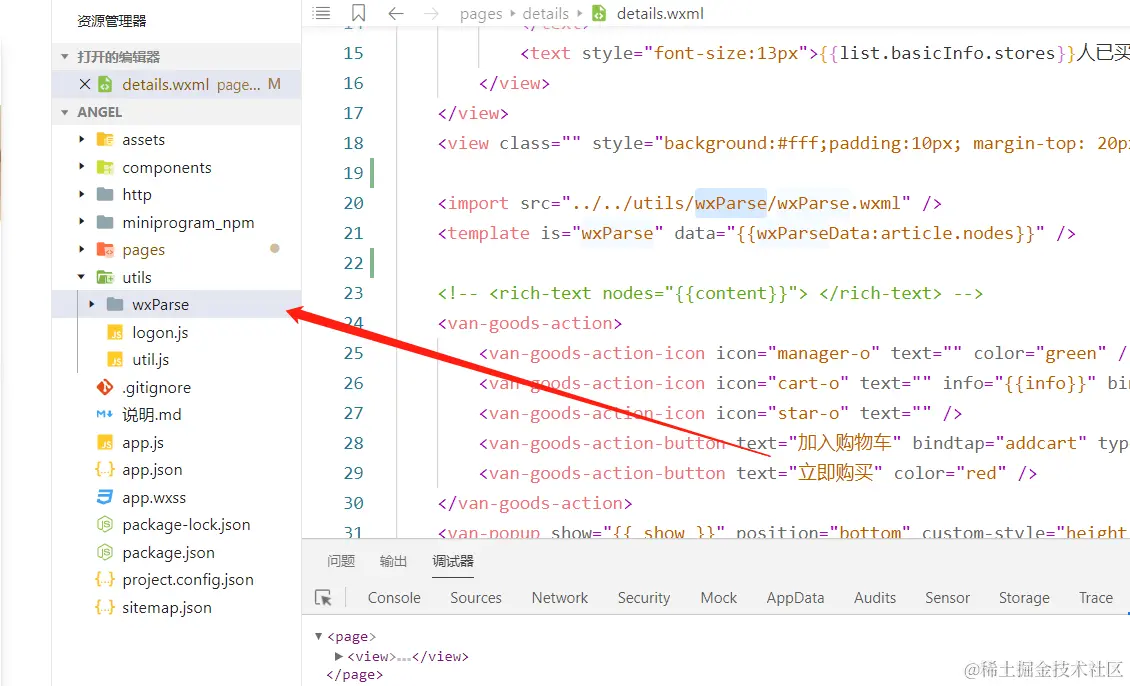Click the components folder icon
Viewport: 1130px width, 686px height.
(x=105, y=167)
